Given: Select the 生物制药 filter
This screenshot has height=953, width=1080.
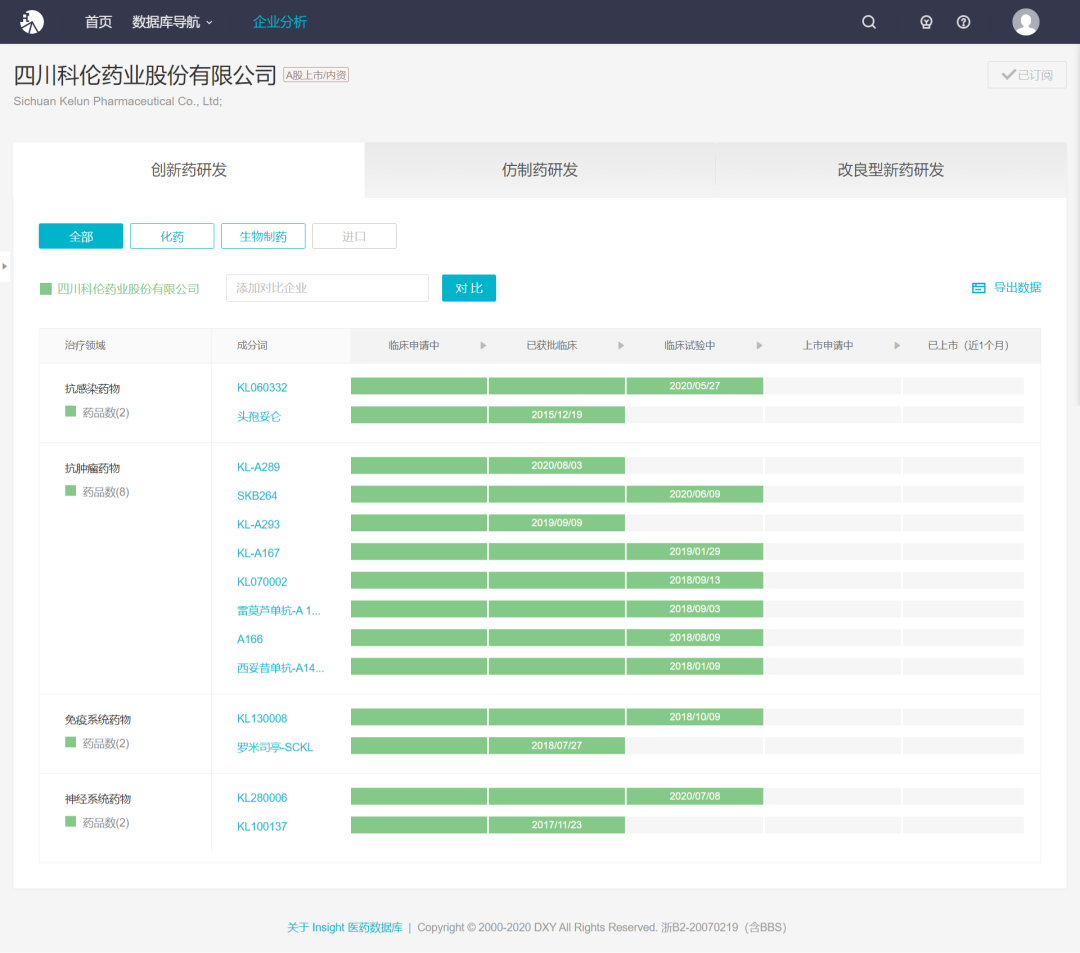Looking at the screenshot, I should coord(263,236).
